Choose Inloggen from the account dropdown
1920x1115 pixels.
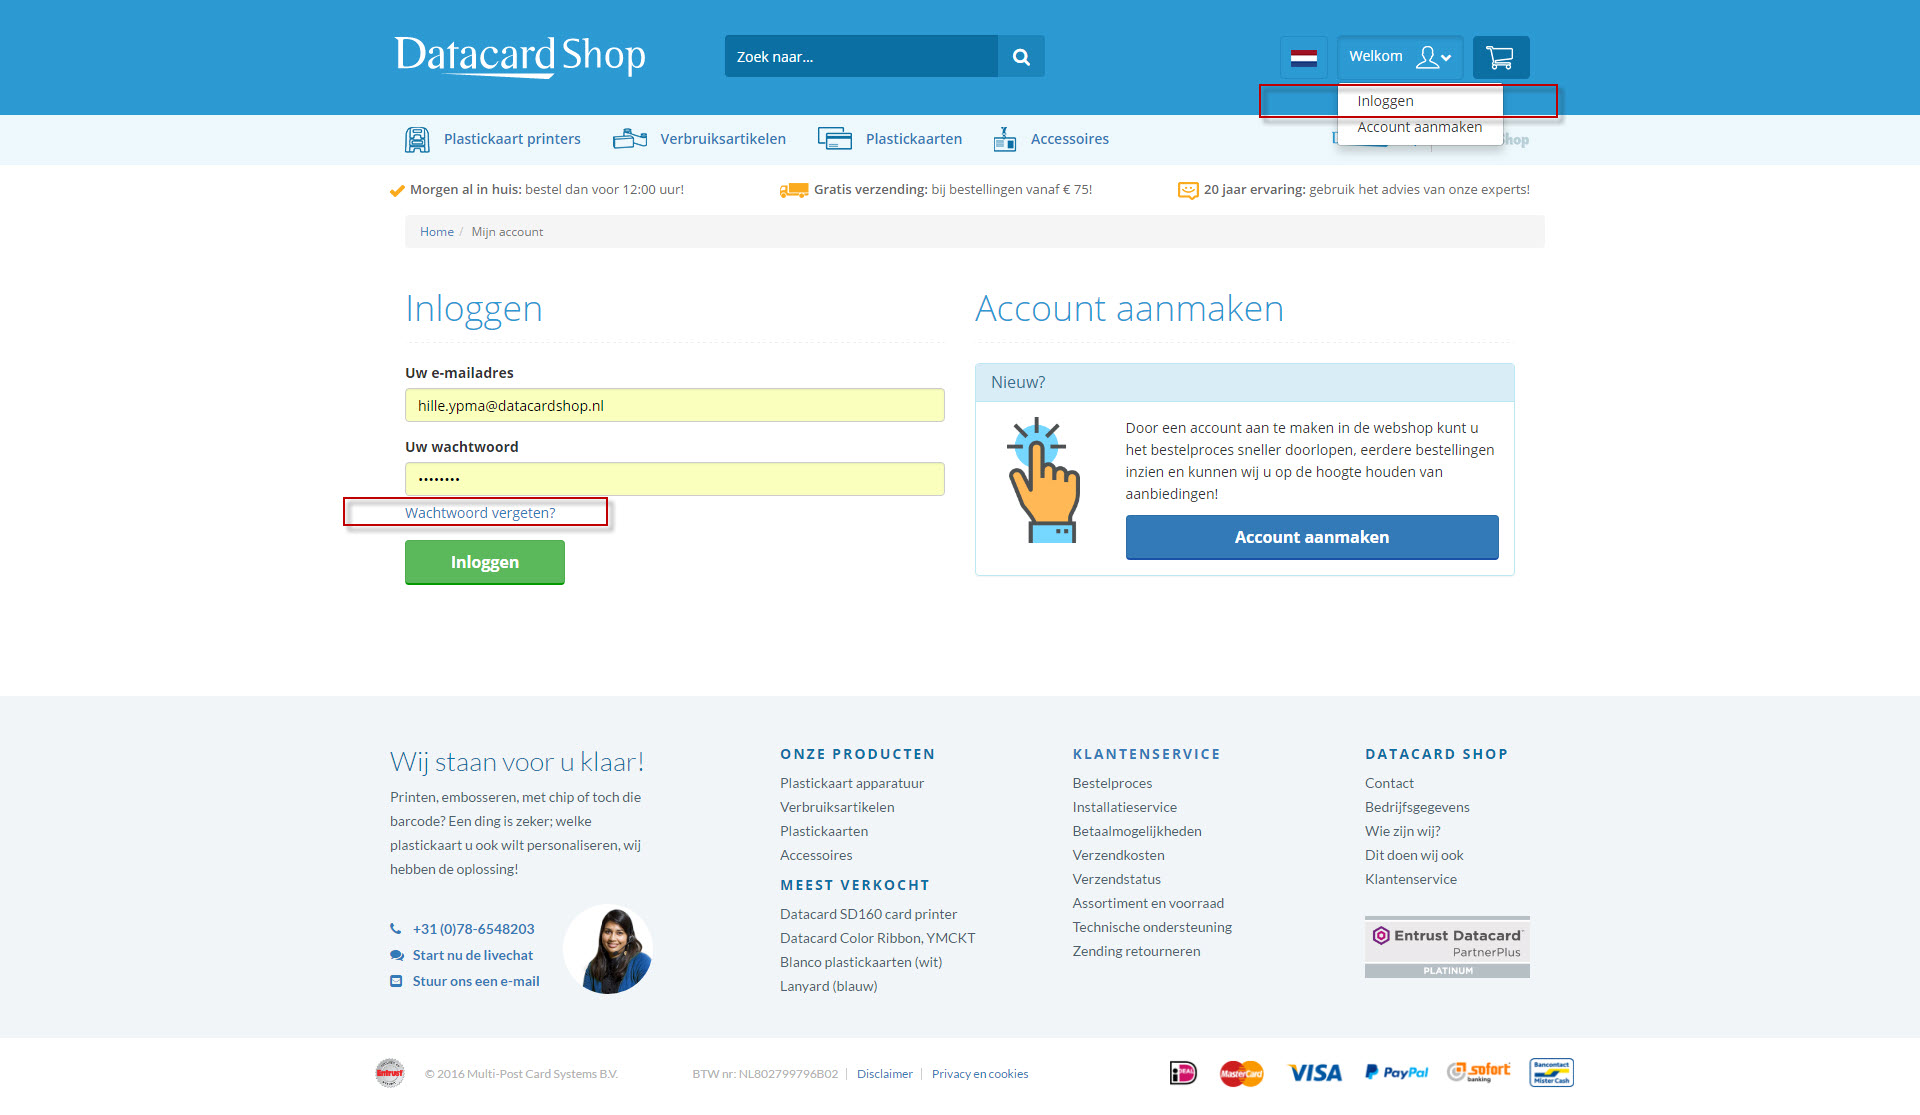tap(1385, 101)
